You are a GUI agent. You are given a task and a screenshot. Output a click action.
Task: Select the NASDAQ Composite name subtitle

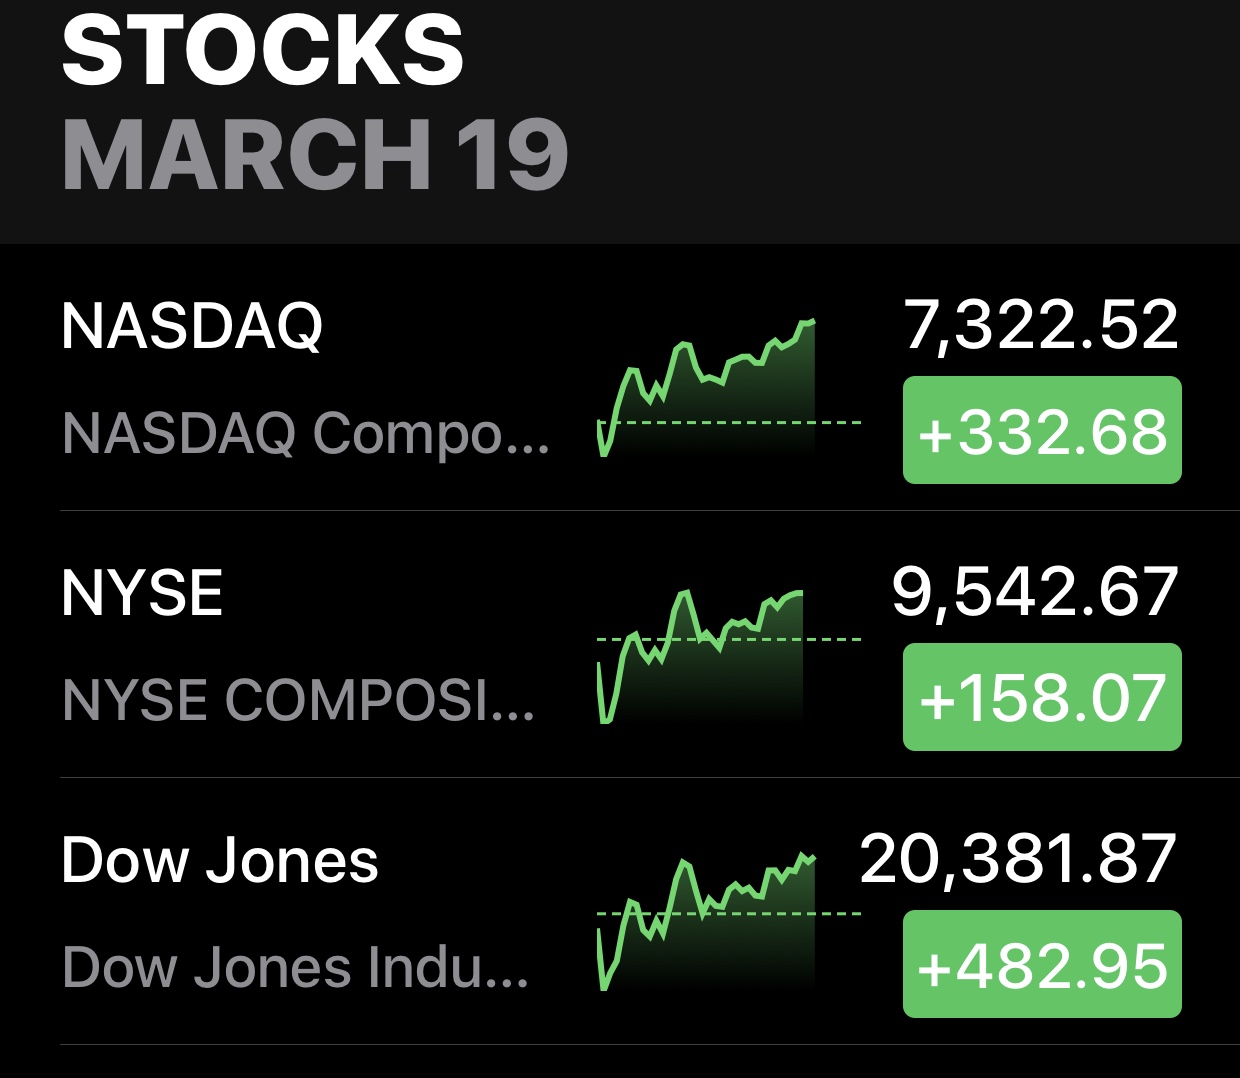[305, 433]
